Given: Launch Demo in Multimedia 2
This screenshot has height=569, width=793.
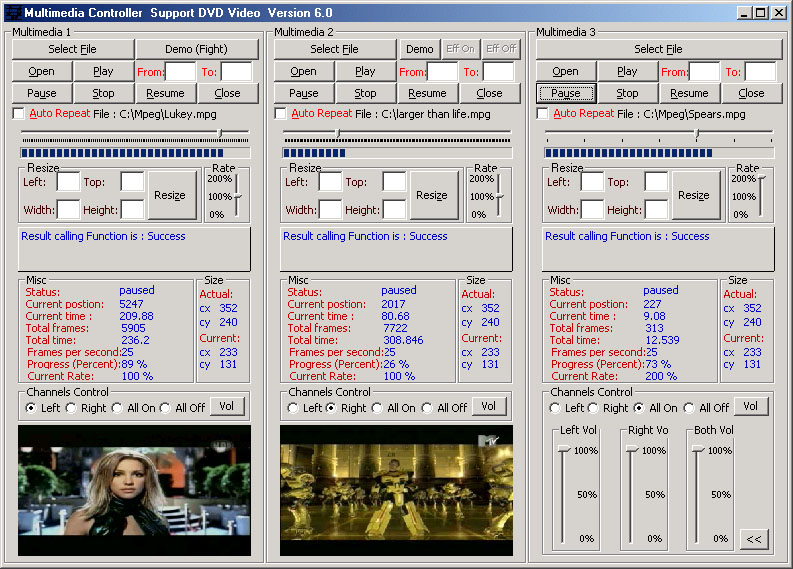Looking at the screenshot, I should [x=420, y=49].
